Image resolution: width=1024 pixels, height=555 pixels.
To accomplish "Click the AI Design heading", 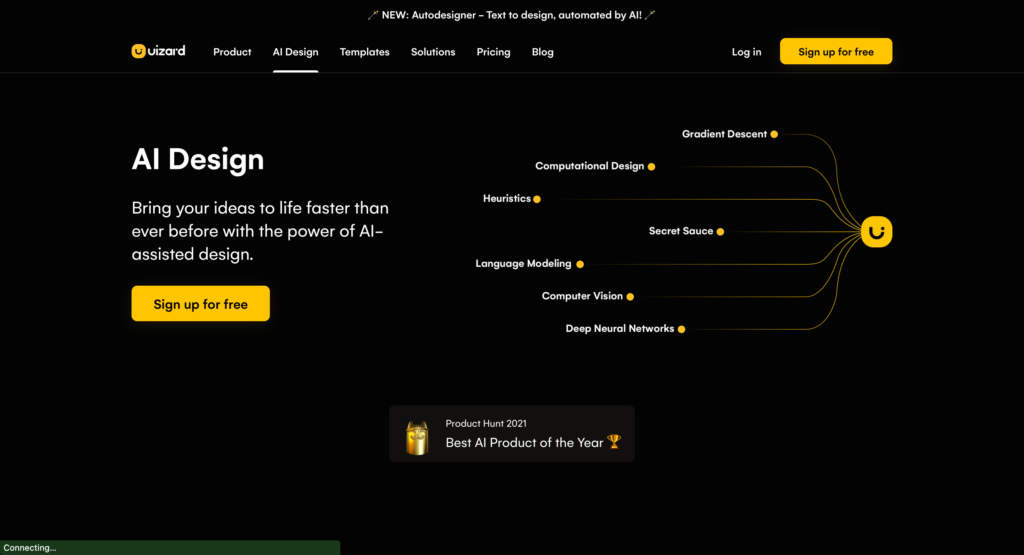I will pos(198,159).
